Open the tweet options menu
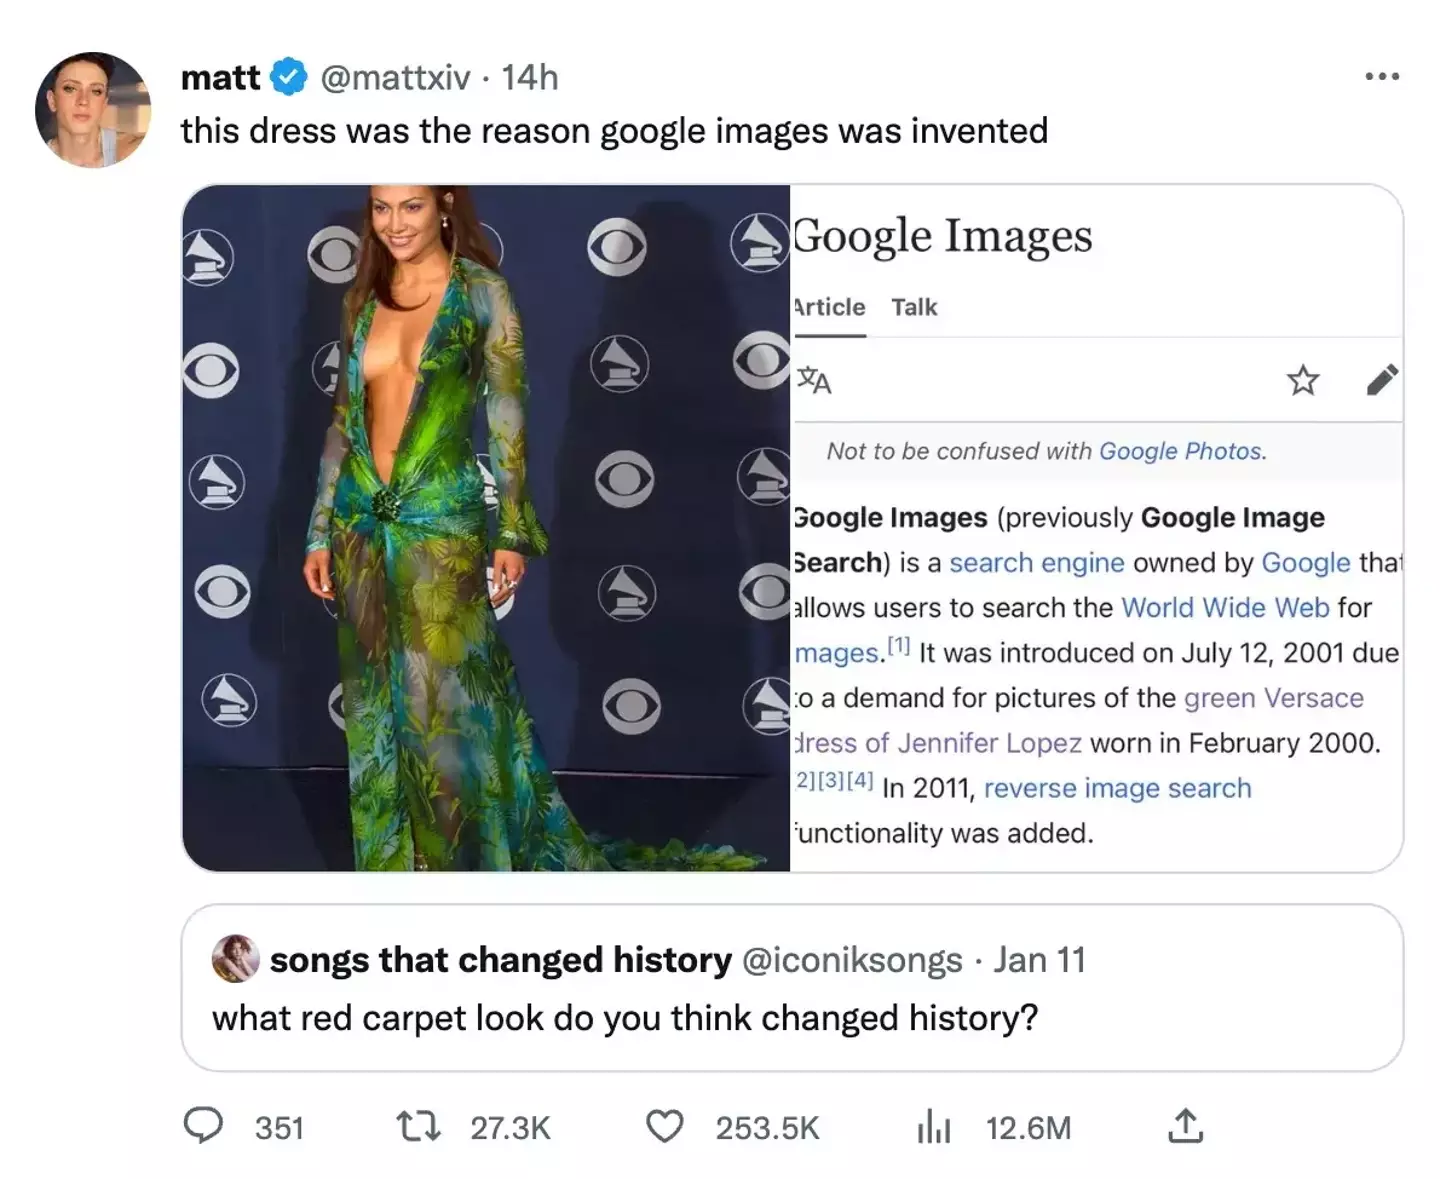The width and height of the screenshot is (1440, 1179). click(x=1383, y=75)
